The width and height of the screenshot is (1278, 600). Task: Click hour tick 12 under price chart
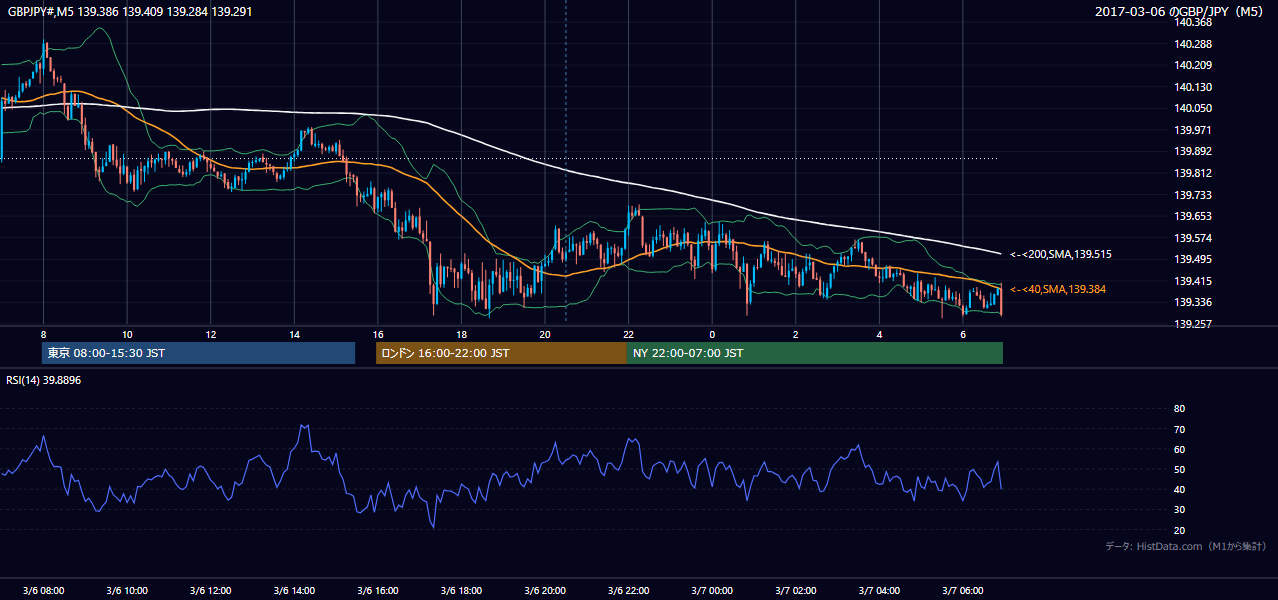tap(210, 334)
